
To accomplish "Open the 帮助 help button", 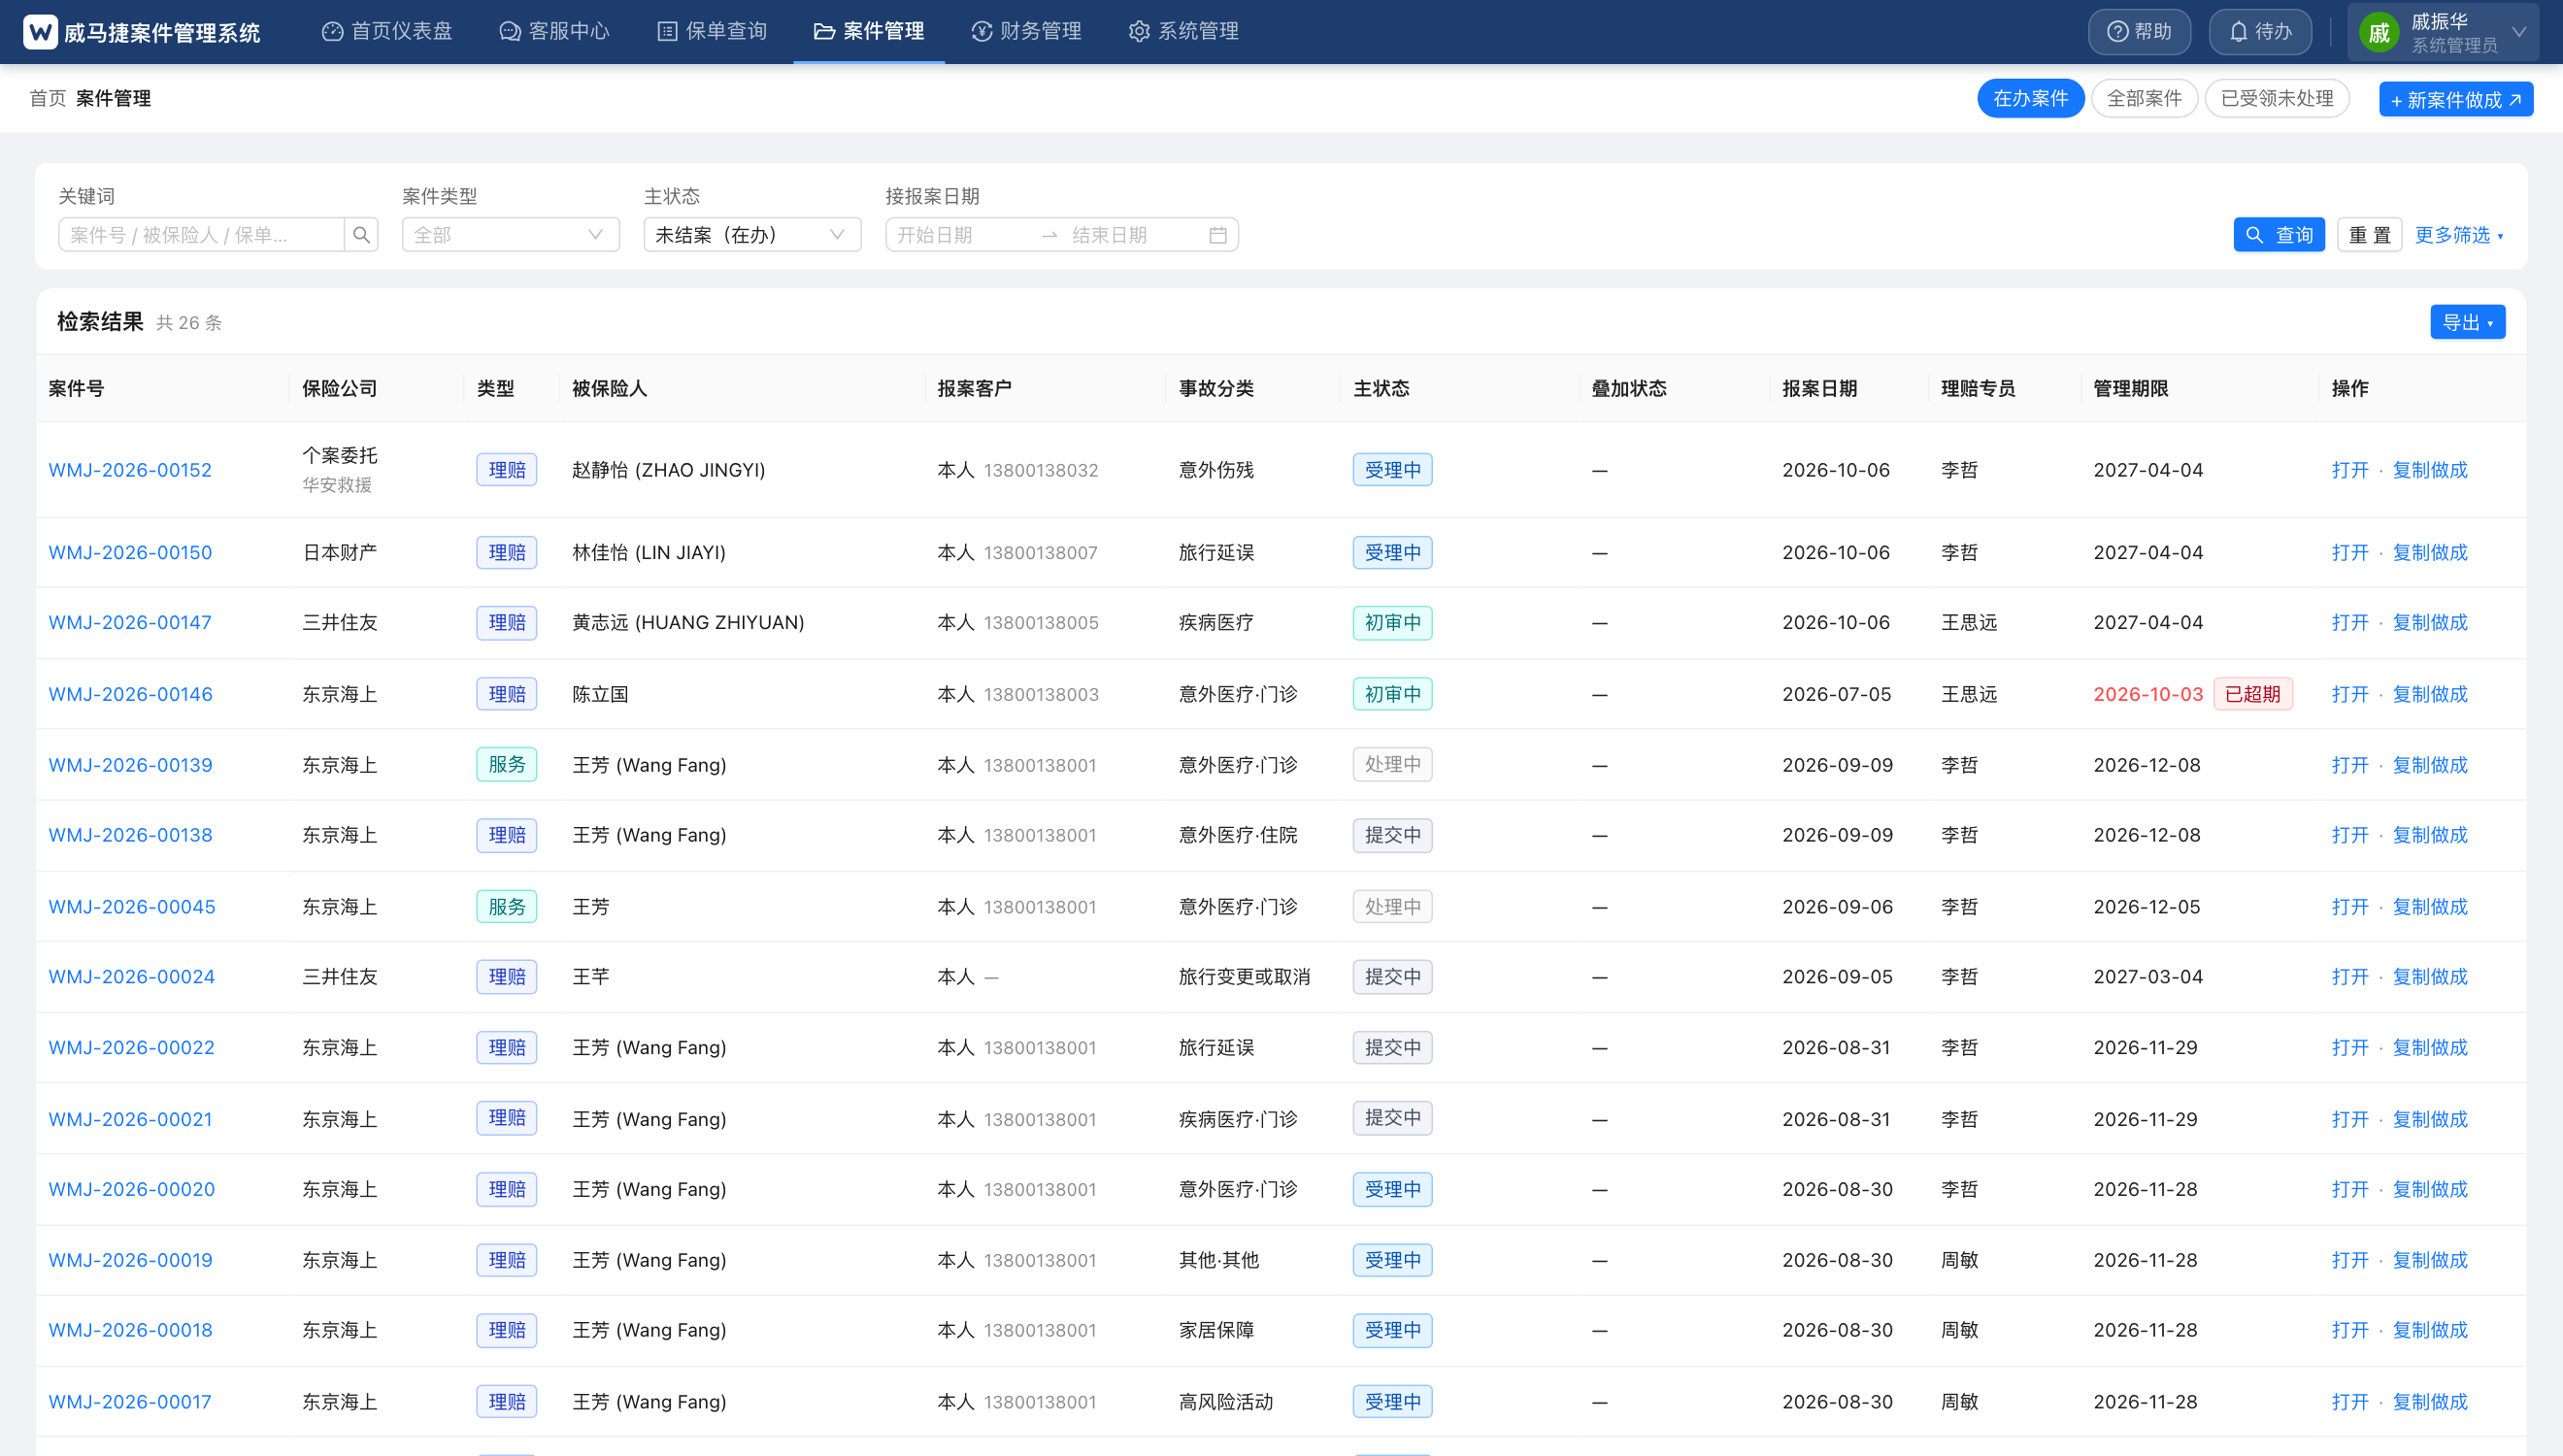I will click(2139, 32).
